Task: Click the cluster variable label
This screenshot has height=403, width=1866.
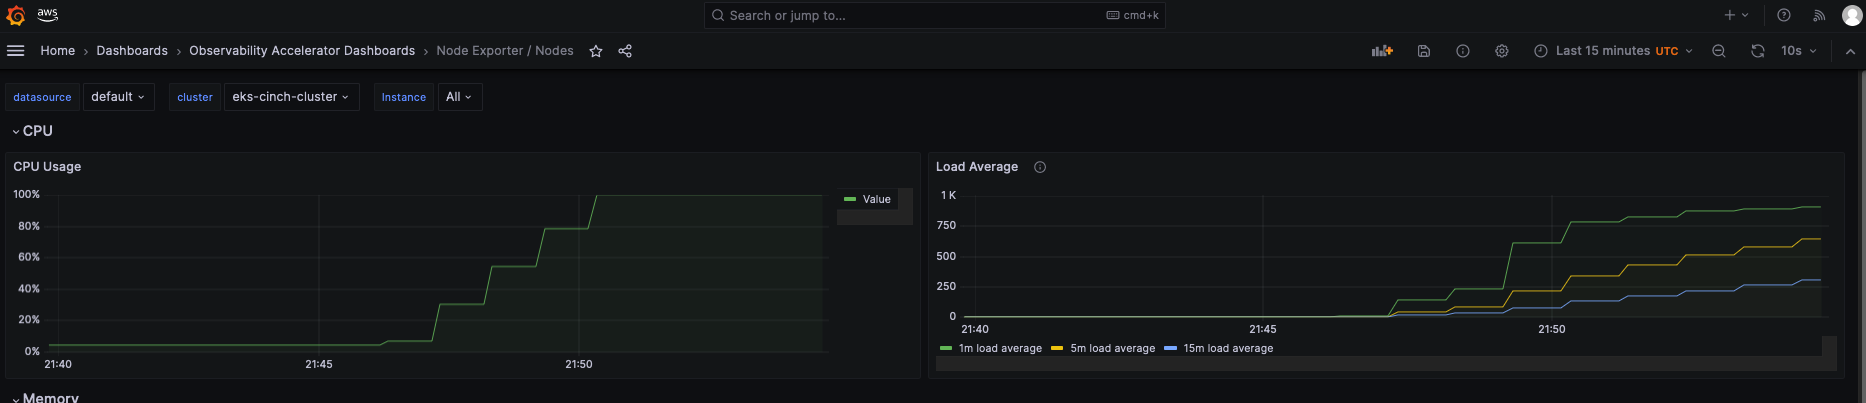Action: click(195, 97)
